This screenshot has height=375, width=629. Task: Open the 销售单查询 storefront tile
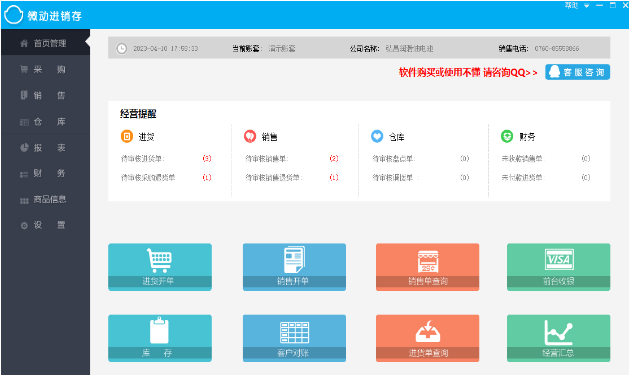point(427,267)
